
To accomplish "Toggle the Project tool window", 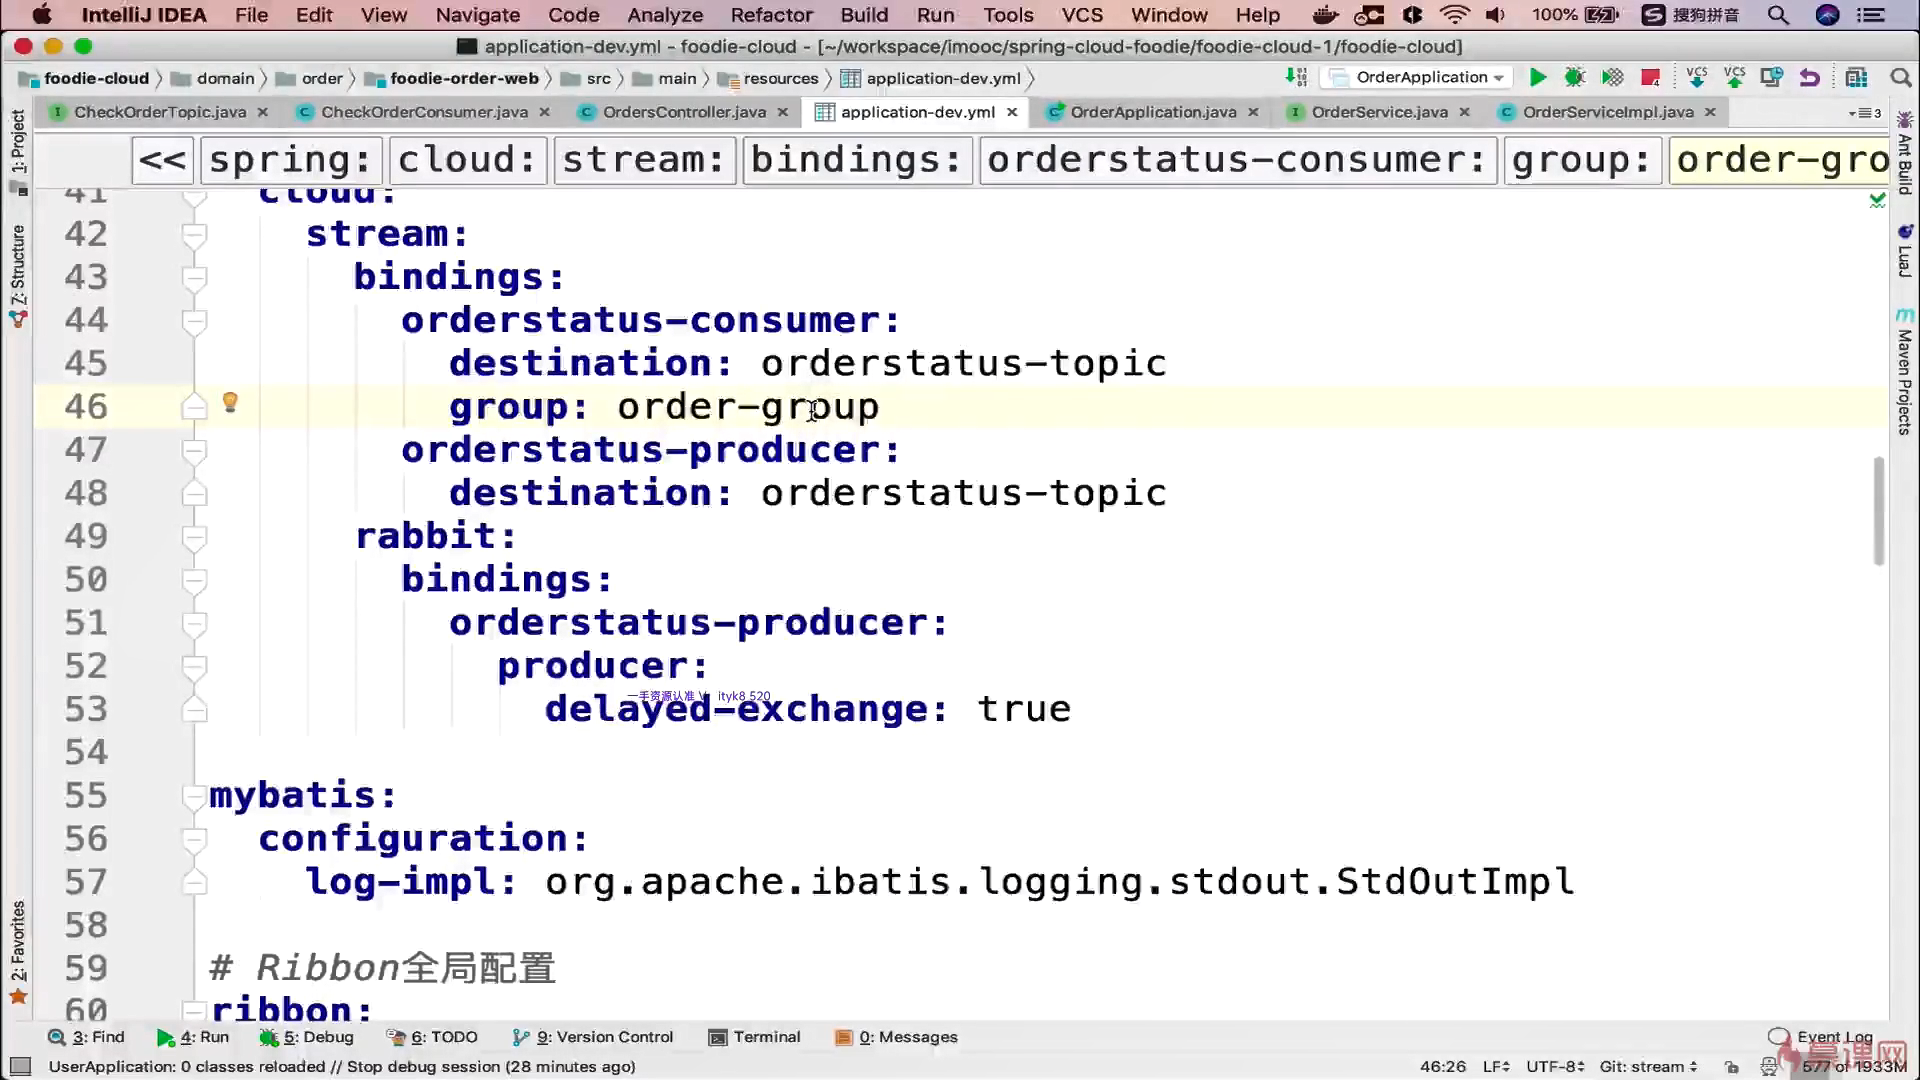I will 18,140.
